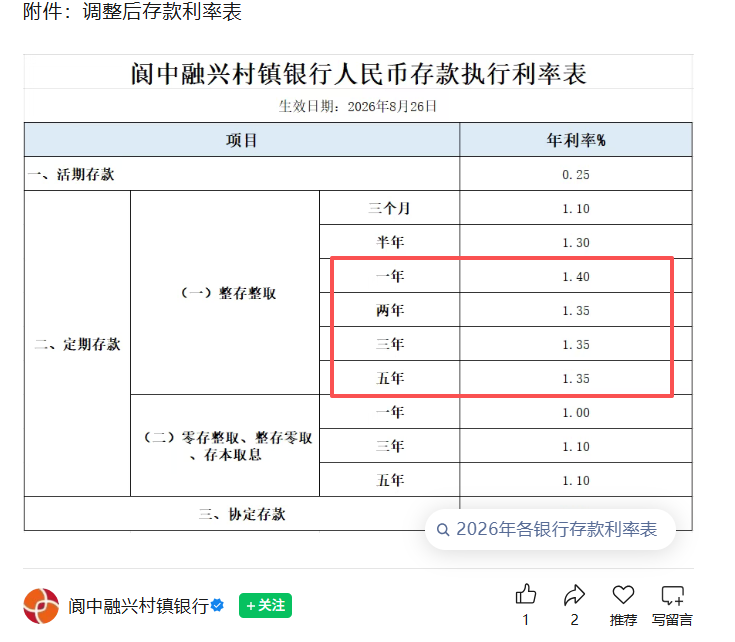Screen dimensions: 735x642
Task: Click the 推荐 label
Action: point(623,620)
